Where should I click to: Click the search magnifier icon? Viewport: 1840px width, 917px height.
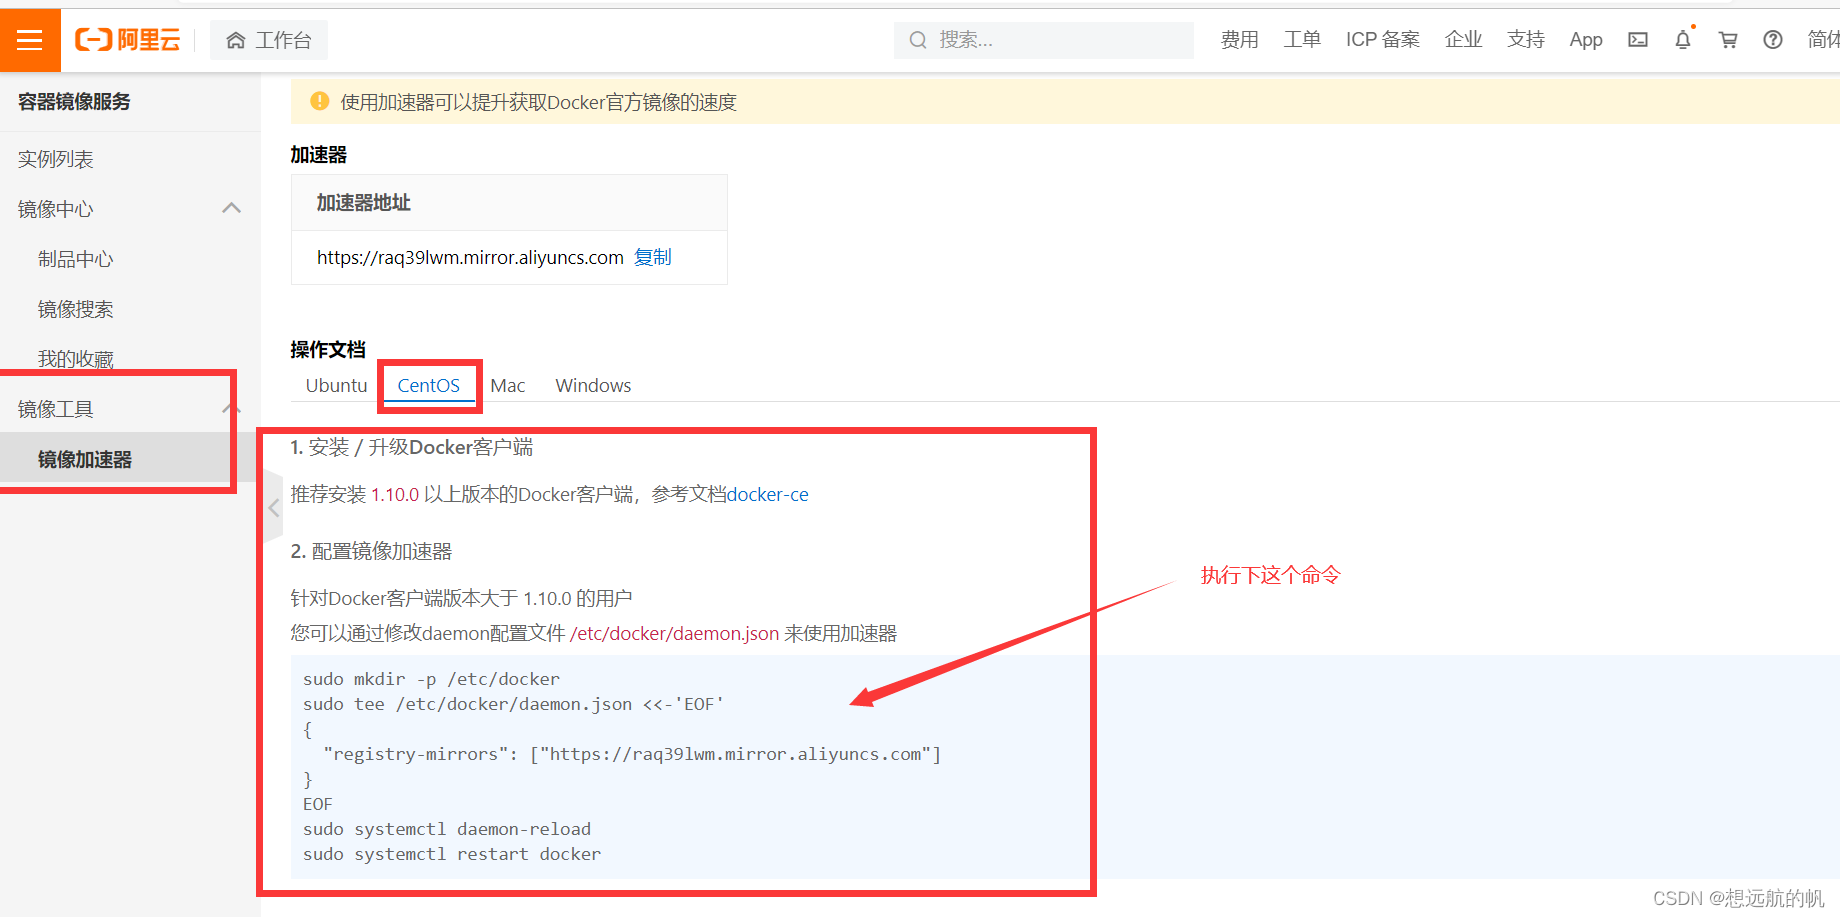coord(917,40)
